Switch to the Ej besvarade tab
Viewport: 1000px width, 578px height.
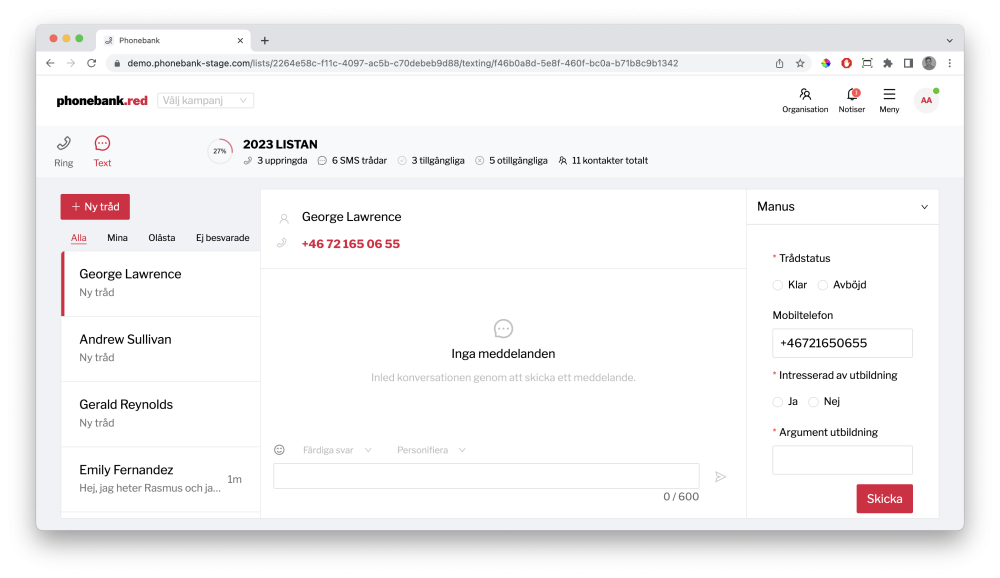point(222,238)
